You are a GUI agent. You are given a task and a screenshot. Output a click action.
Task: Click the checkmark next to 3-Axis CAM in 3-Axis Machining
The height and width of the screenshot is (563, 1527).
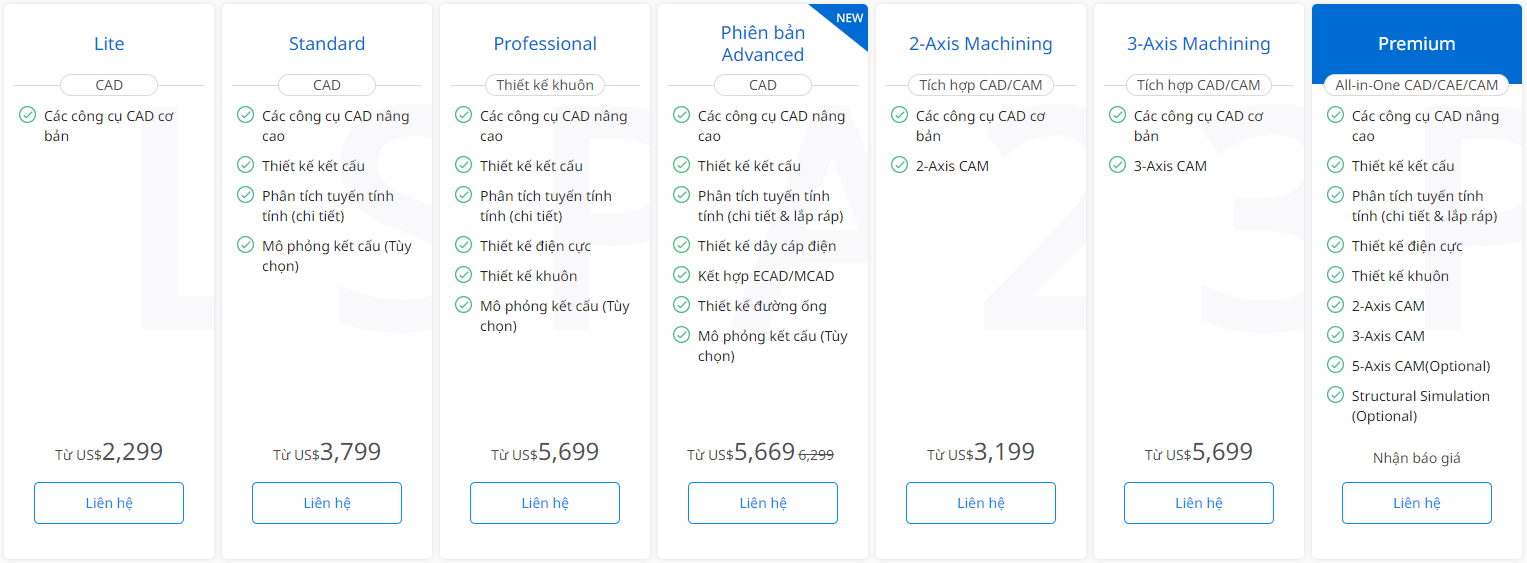[x=1117, y=165]
